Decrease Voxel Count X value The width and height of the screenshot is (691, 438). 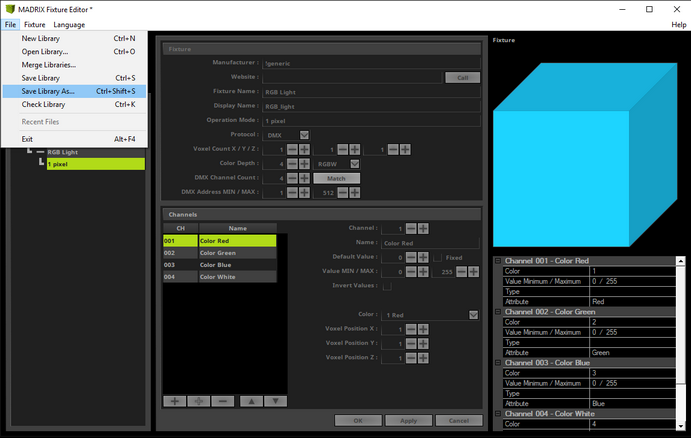tap(292, 149)
